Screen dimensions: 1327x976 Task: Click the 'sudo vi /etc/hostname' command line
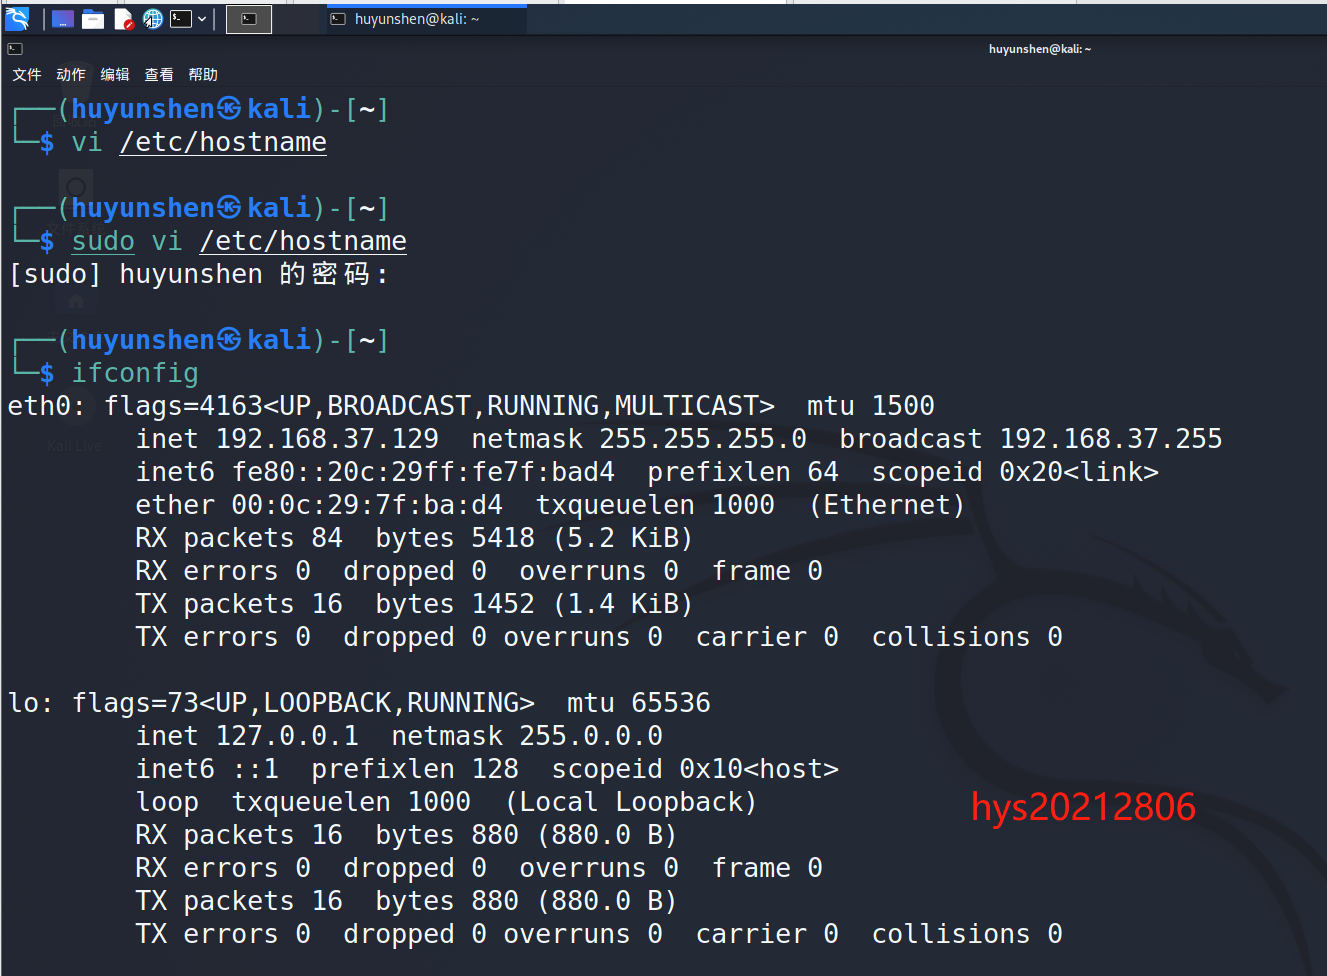(239, 241)
